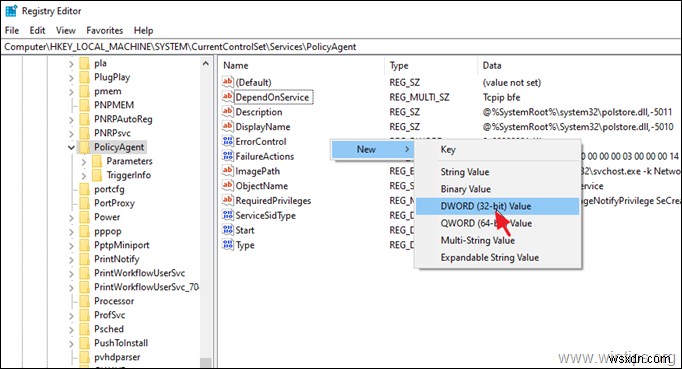Select the Psched tree item
This screenshot has height=369, width=682.
pyautogui.click(x=109, y=329)
